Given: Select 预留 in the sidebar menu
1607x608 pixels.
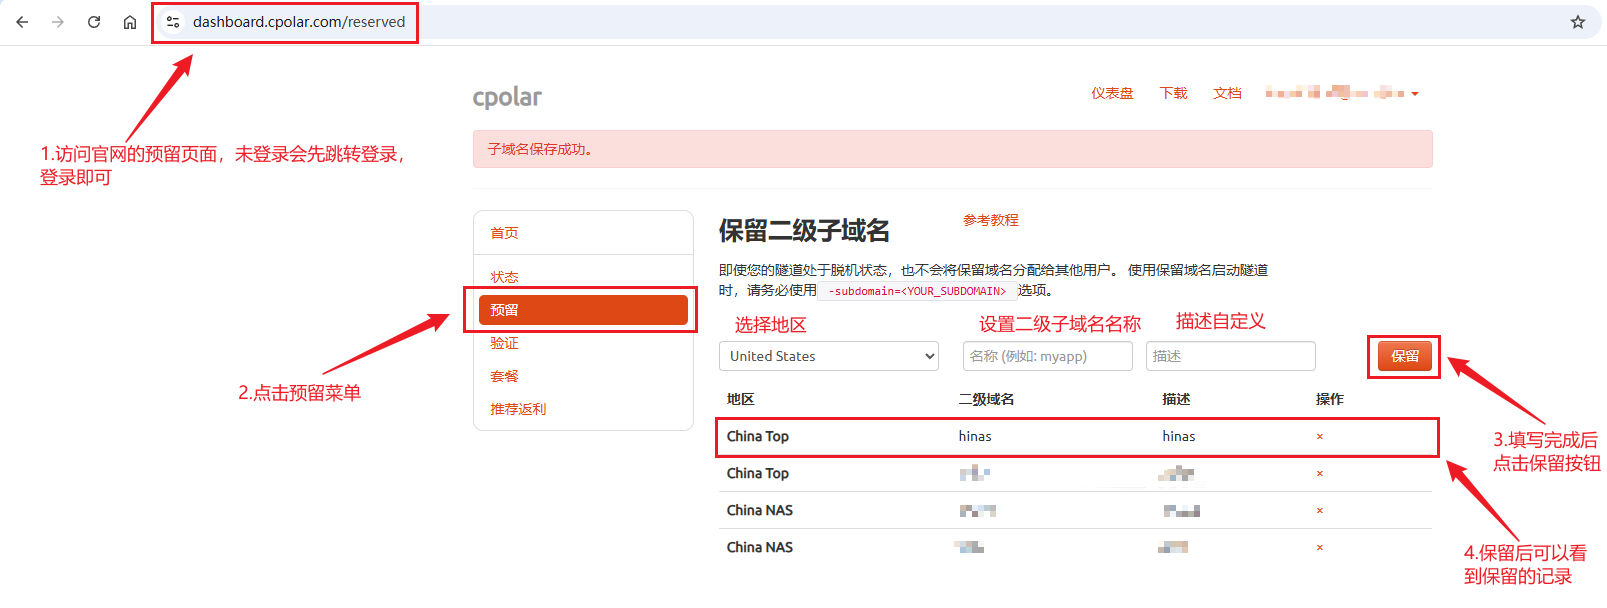Looking at the screenshot, I should (583, 310).
